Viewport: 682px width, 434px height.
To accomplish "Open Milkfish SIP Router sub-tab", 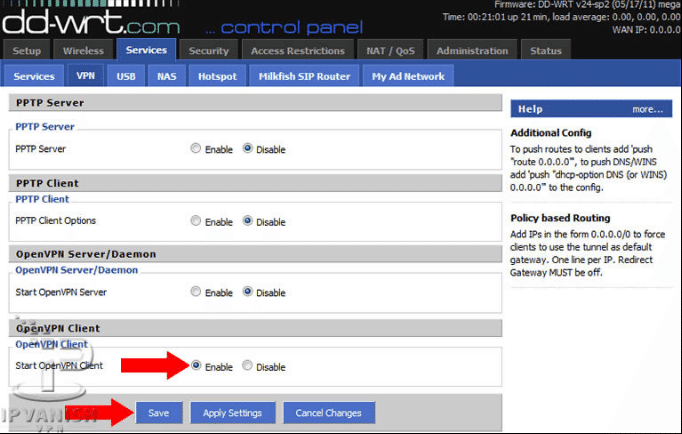I will coord(304,76).
